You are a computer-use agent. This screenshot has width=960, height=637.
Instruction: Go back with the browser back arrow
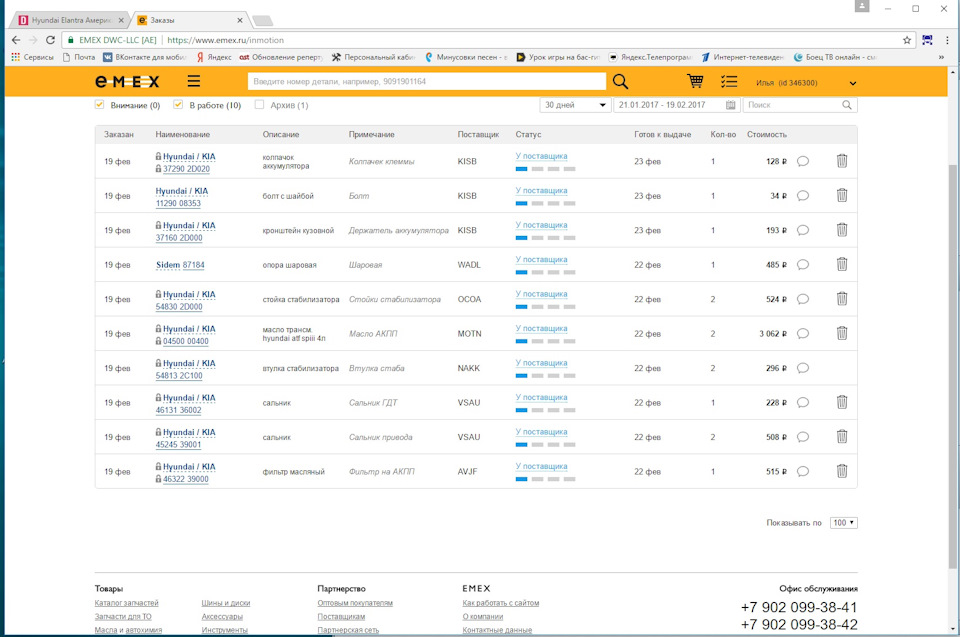tap(16, 40)
